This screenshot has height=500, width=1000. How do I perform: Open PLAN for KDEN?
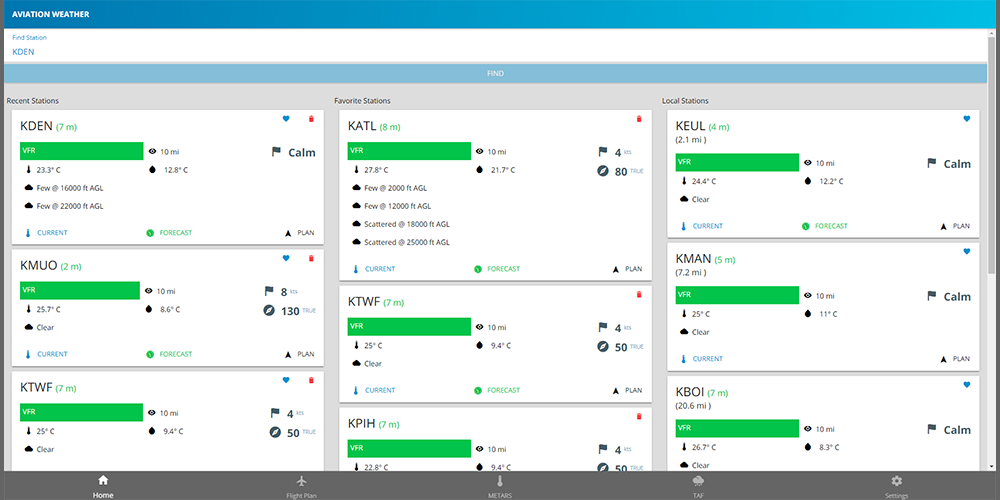[300, 233]
